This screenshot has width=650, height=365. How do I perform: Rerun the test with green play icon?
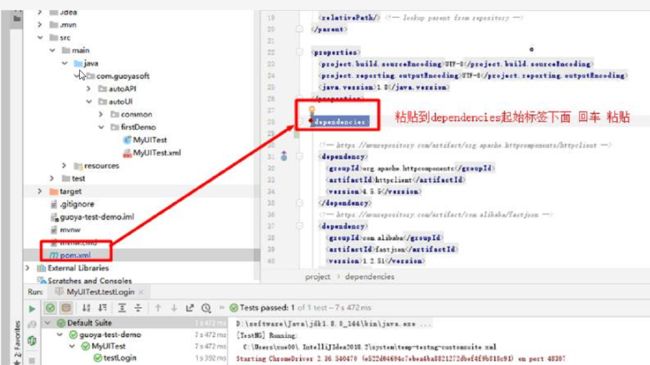coord(32,308)
